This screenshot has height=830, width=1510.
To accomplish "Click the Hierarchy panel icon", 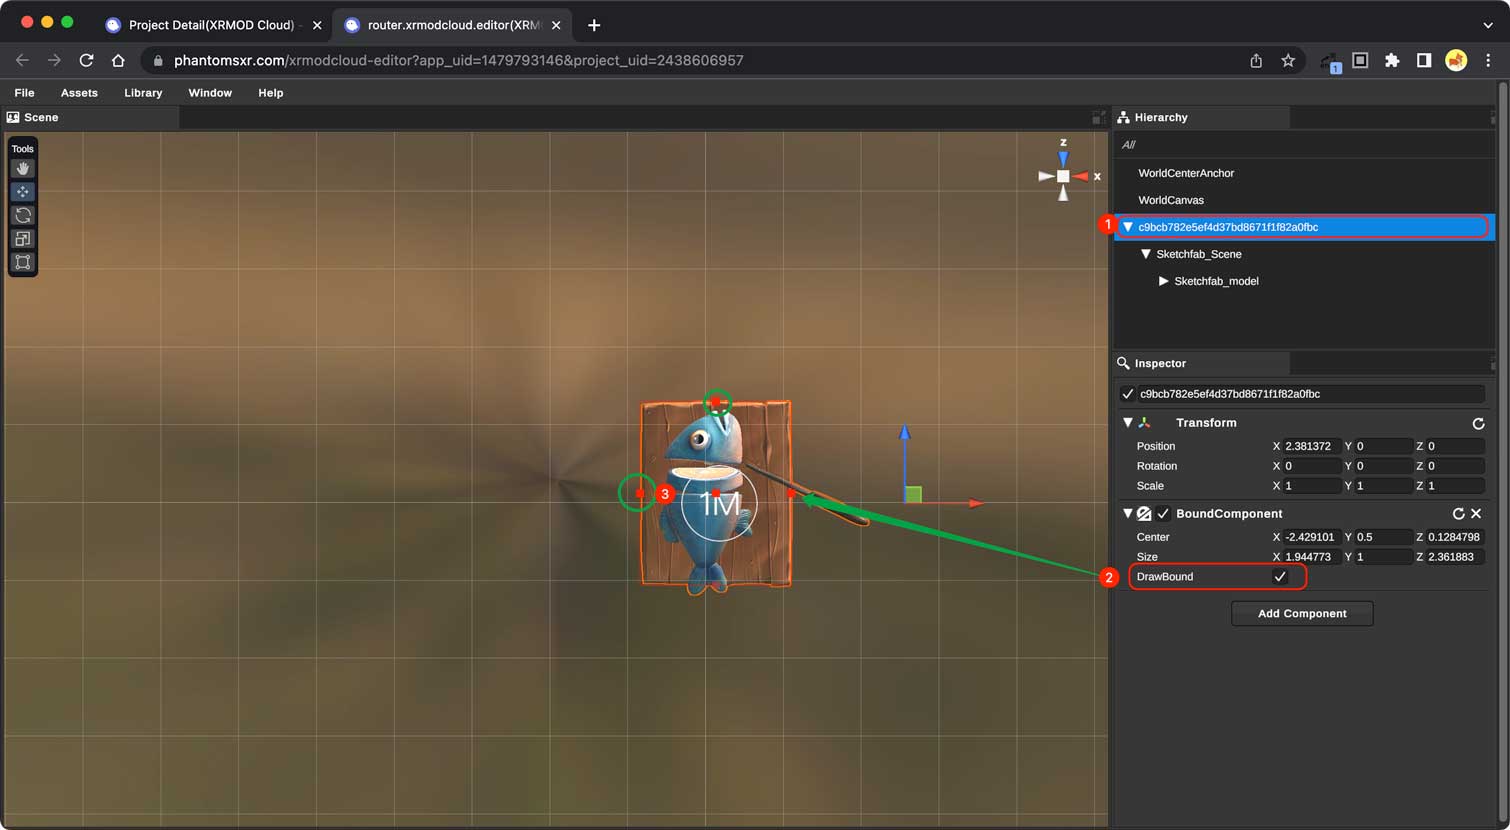I will click(x=1123, y=117).
